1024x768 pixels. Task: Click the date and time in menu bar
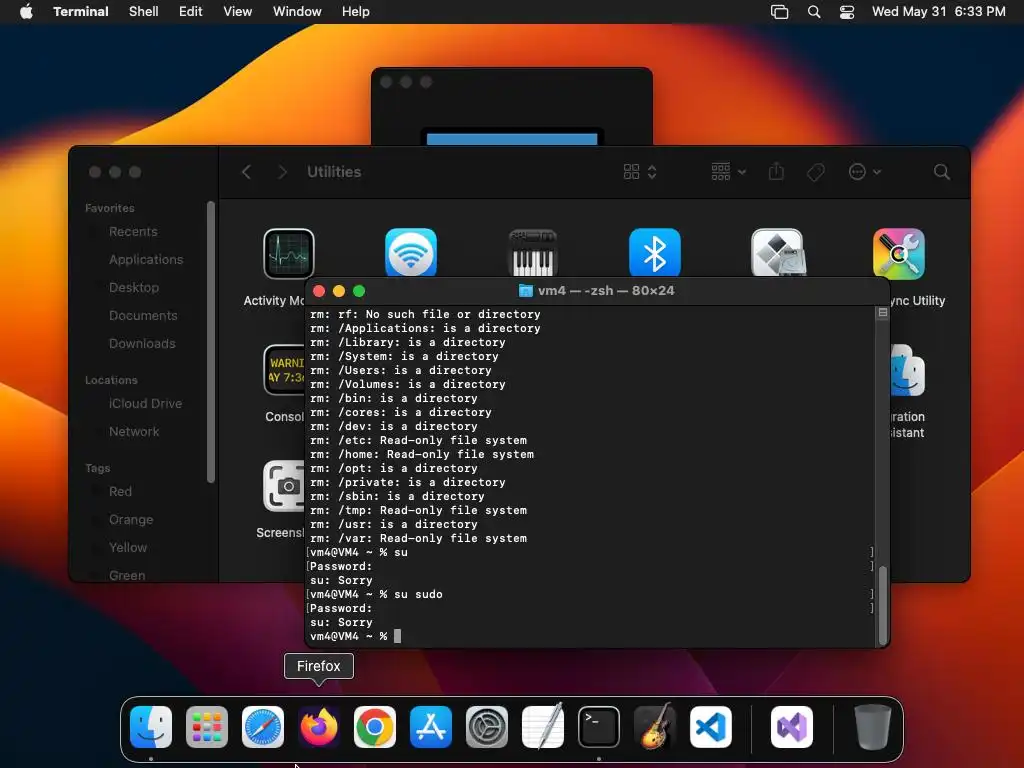(938, 12)
